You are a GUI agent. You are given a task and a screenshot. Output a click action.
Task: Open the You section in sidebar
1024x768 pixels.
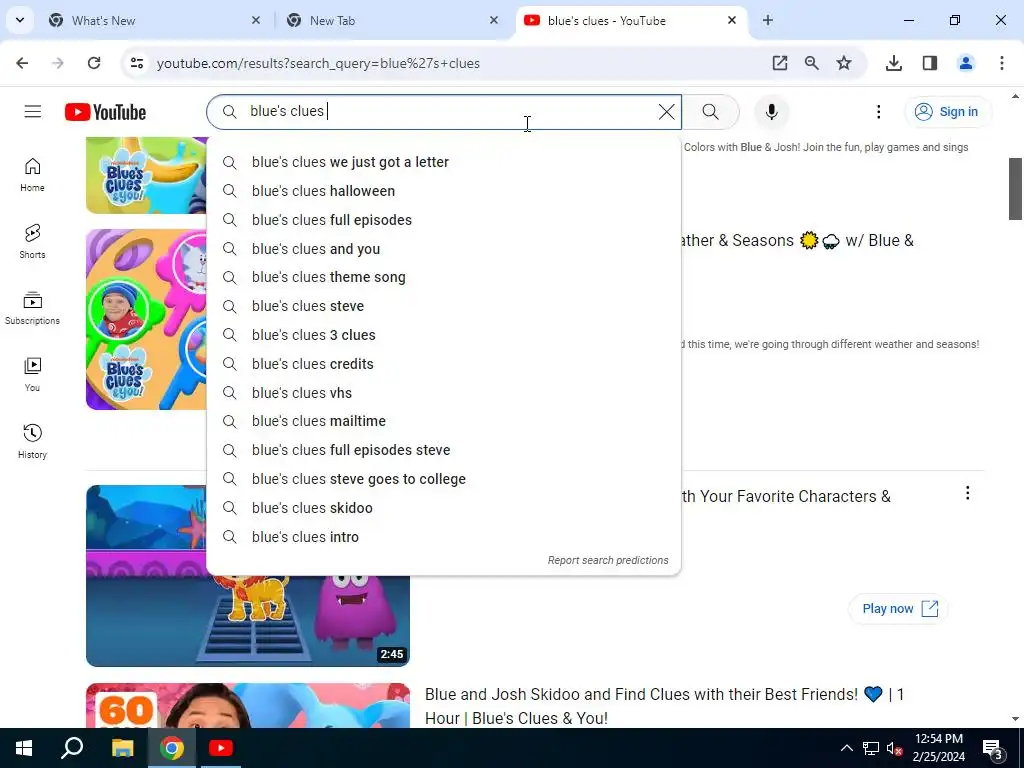(32, 375)
